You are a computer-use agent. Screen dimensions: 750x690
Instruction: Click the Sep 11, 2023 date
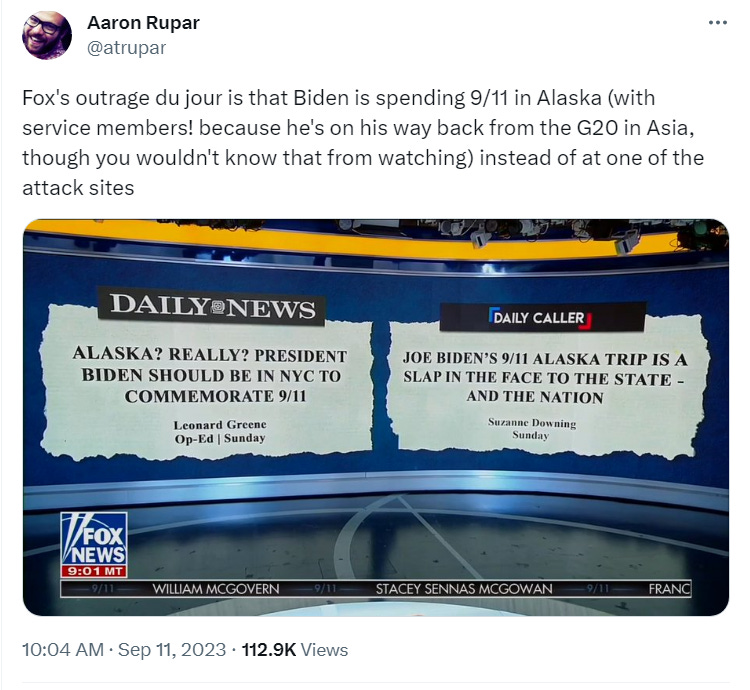(172, 649)
